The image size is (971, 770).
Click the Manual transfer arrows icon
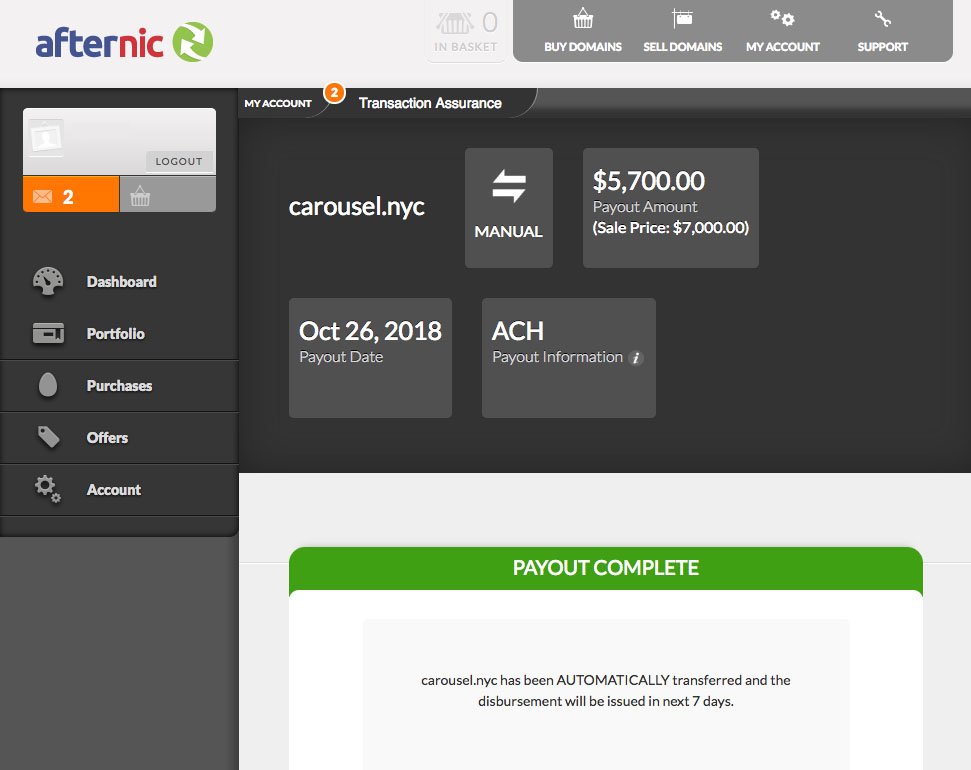click(x=508, y=186)
